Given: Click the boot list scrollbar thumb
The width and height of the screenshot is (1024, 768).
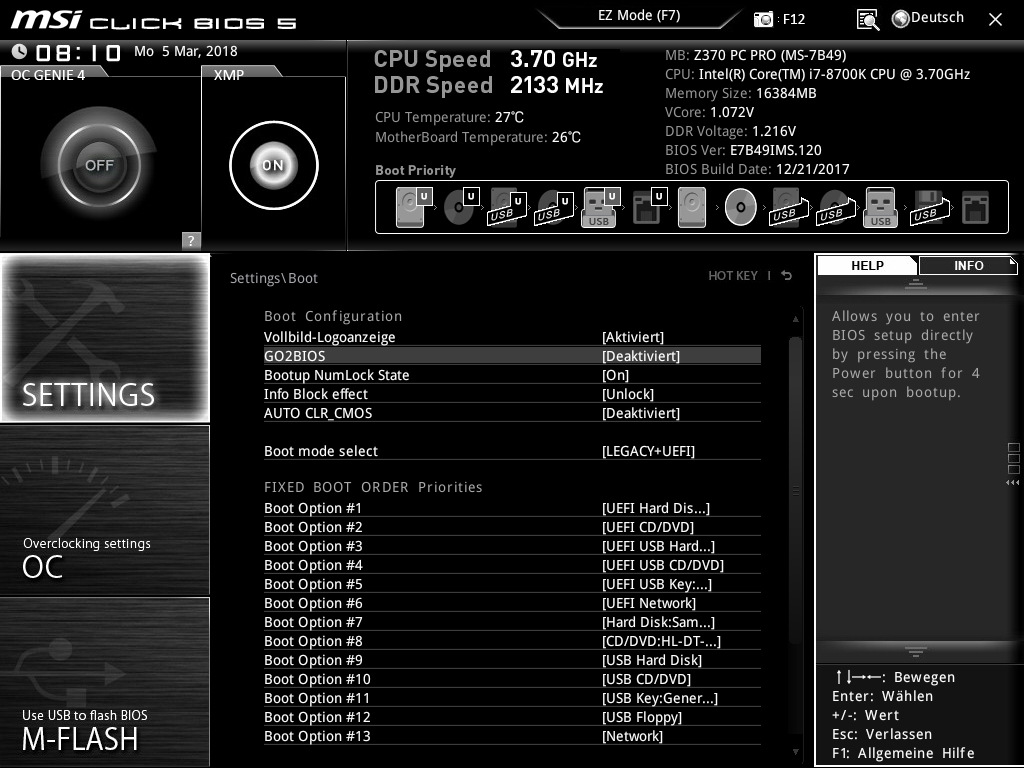Looking at the screenshot, I should 795,490.
